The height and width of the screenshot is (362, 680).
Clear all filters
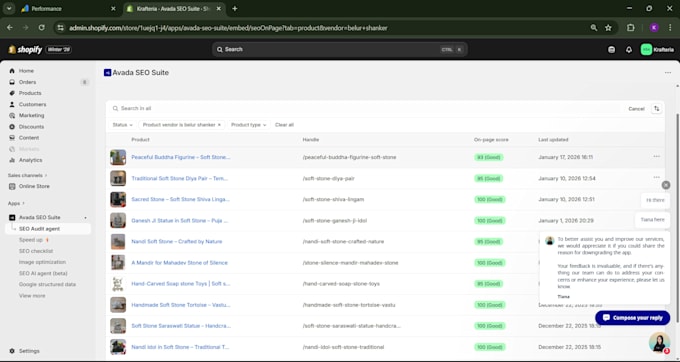coord(284,125)
